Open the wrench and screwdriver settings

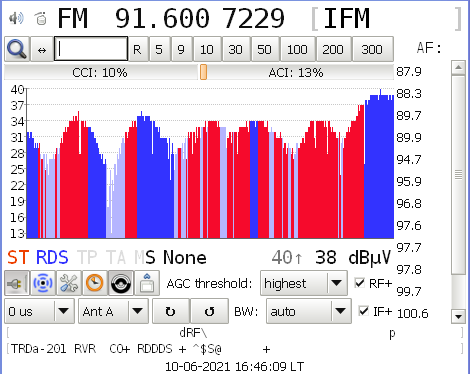click(69, 283)
